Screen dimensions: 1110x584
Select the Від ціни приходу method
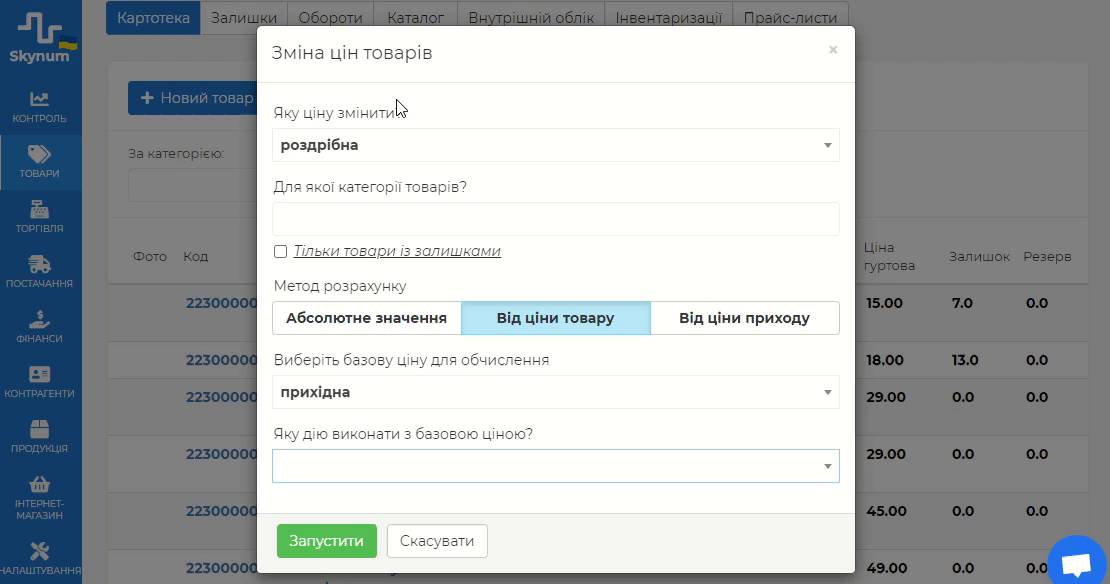(744, 318)
